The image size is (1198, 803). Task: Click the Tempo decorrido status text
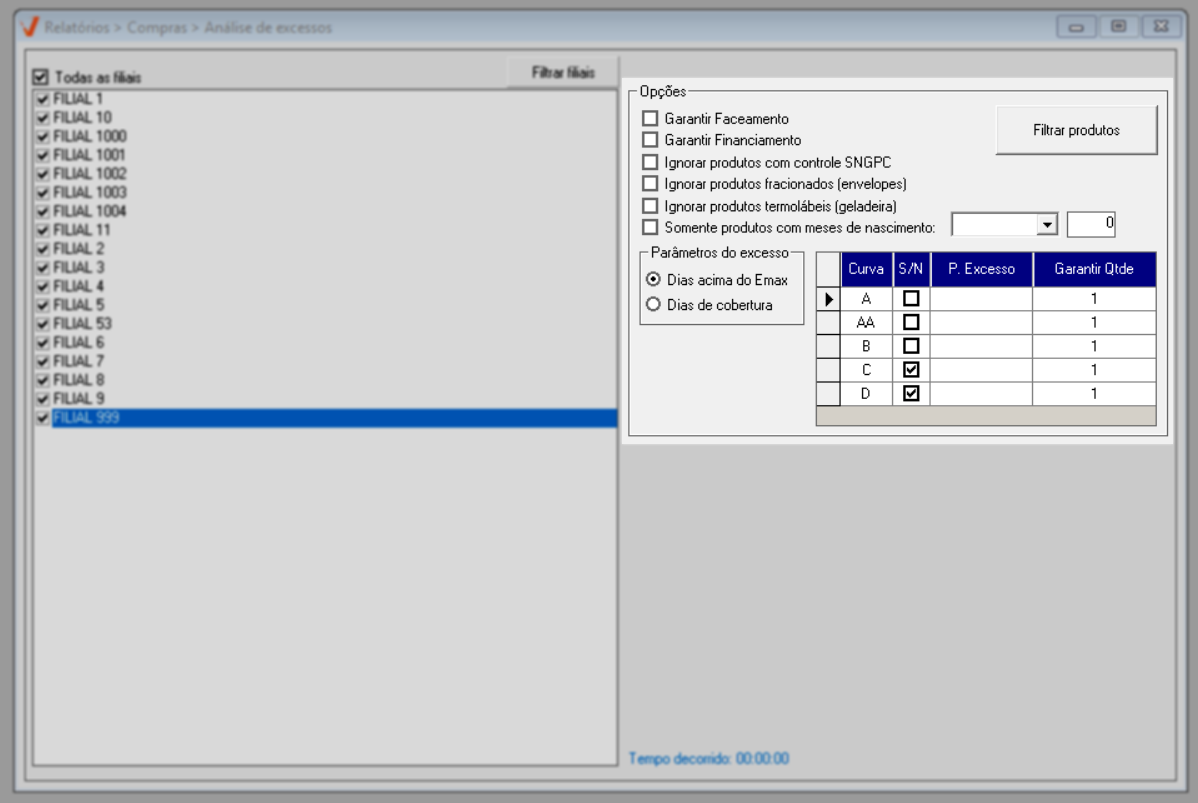click(x=709, y=758)
